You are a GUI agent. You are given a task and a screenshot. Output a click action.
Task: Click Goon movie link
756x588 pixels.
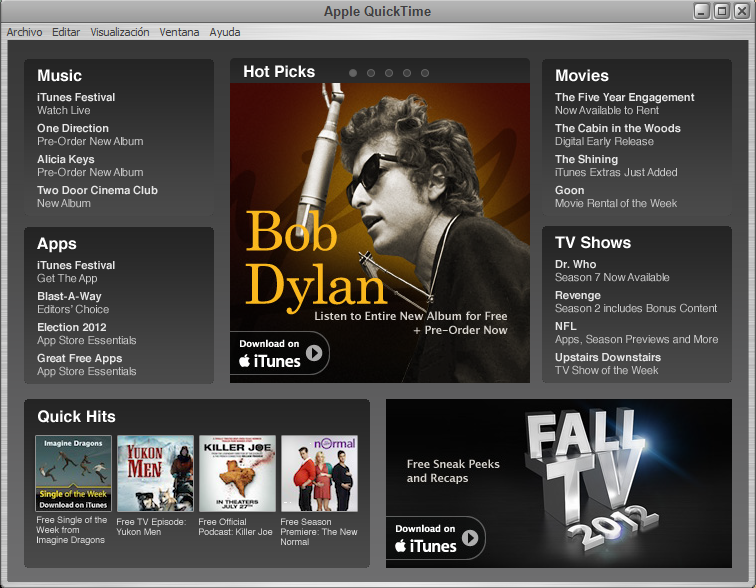point(569,190)
